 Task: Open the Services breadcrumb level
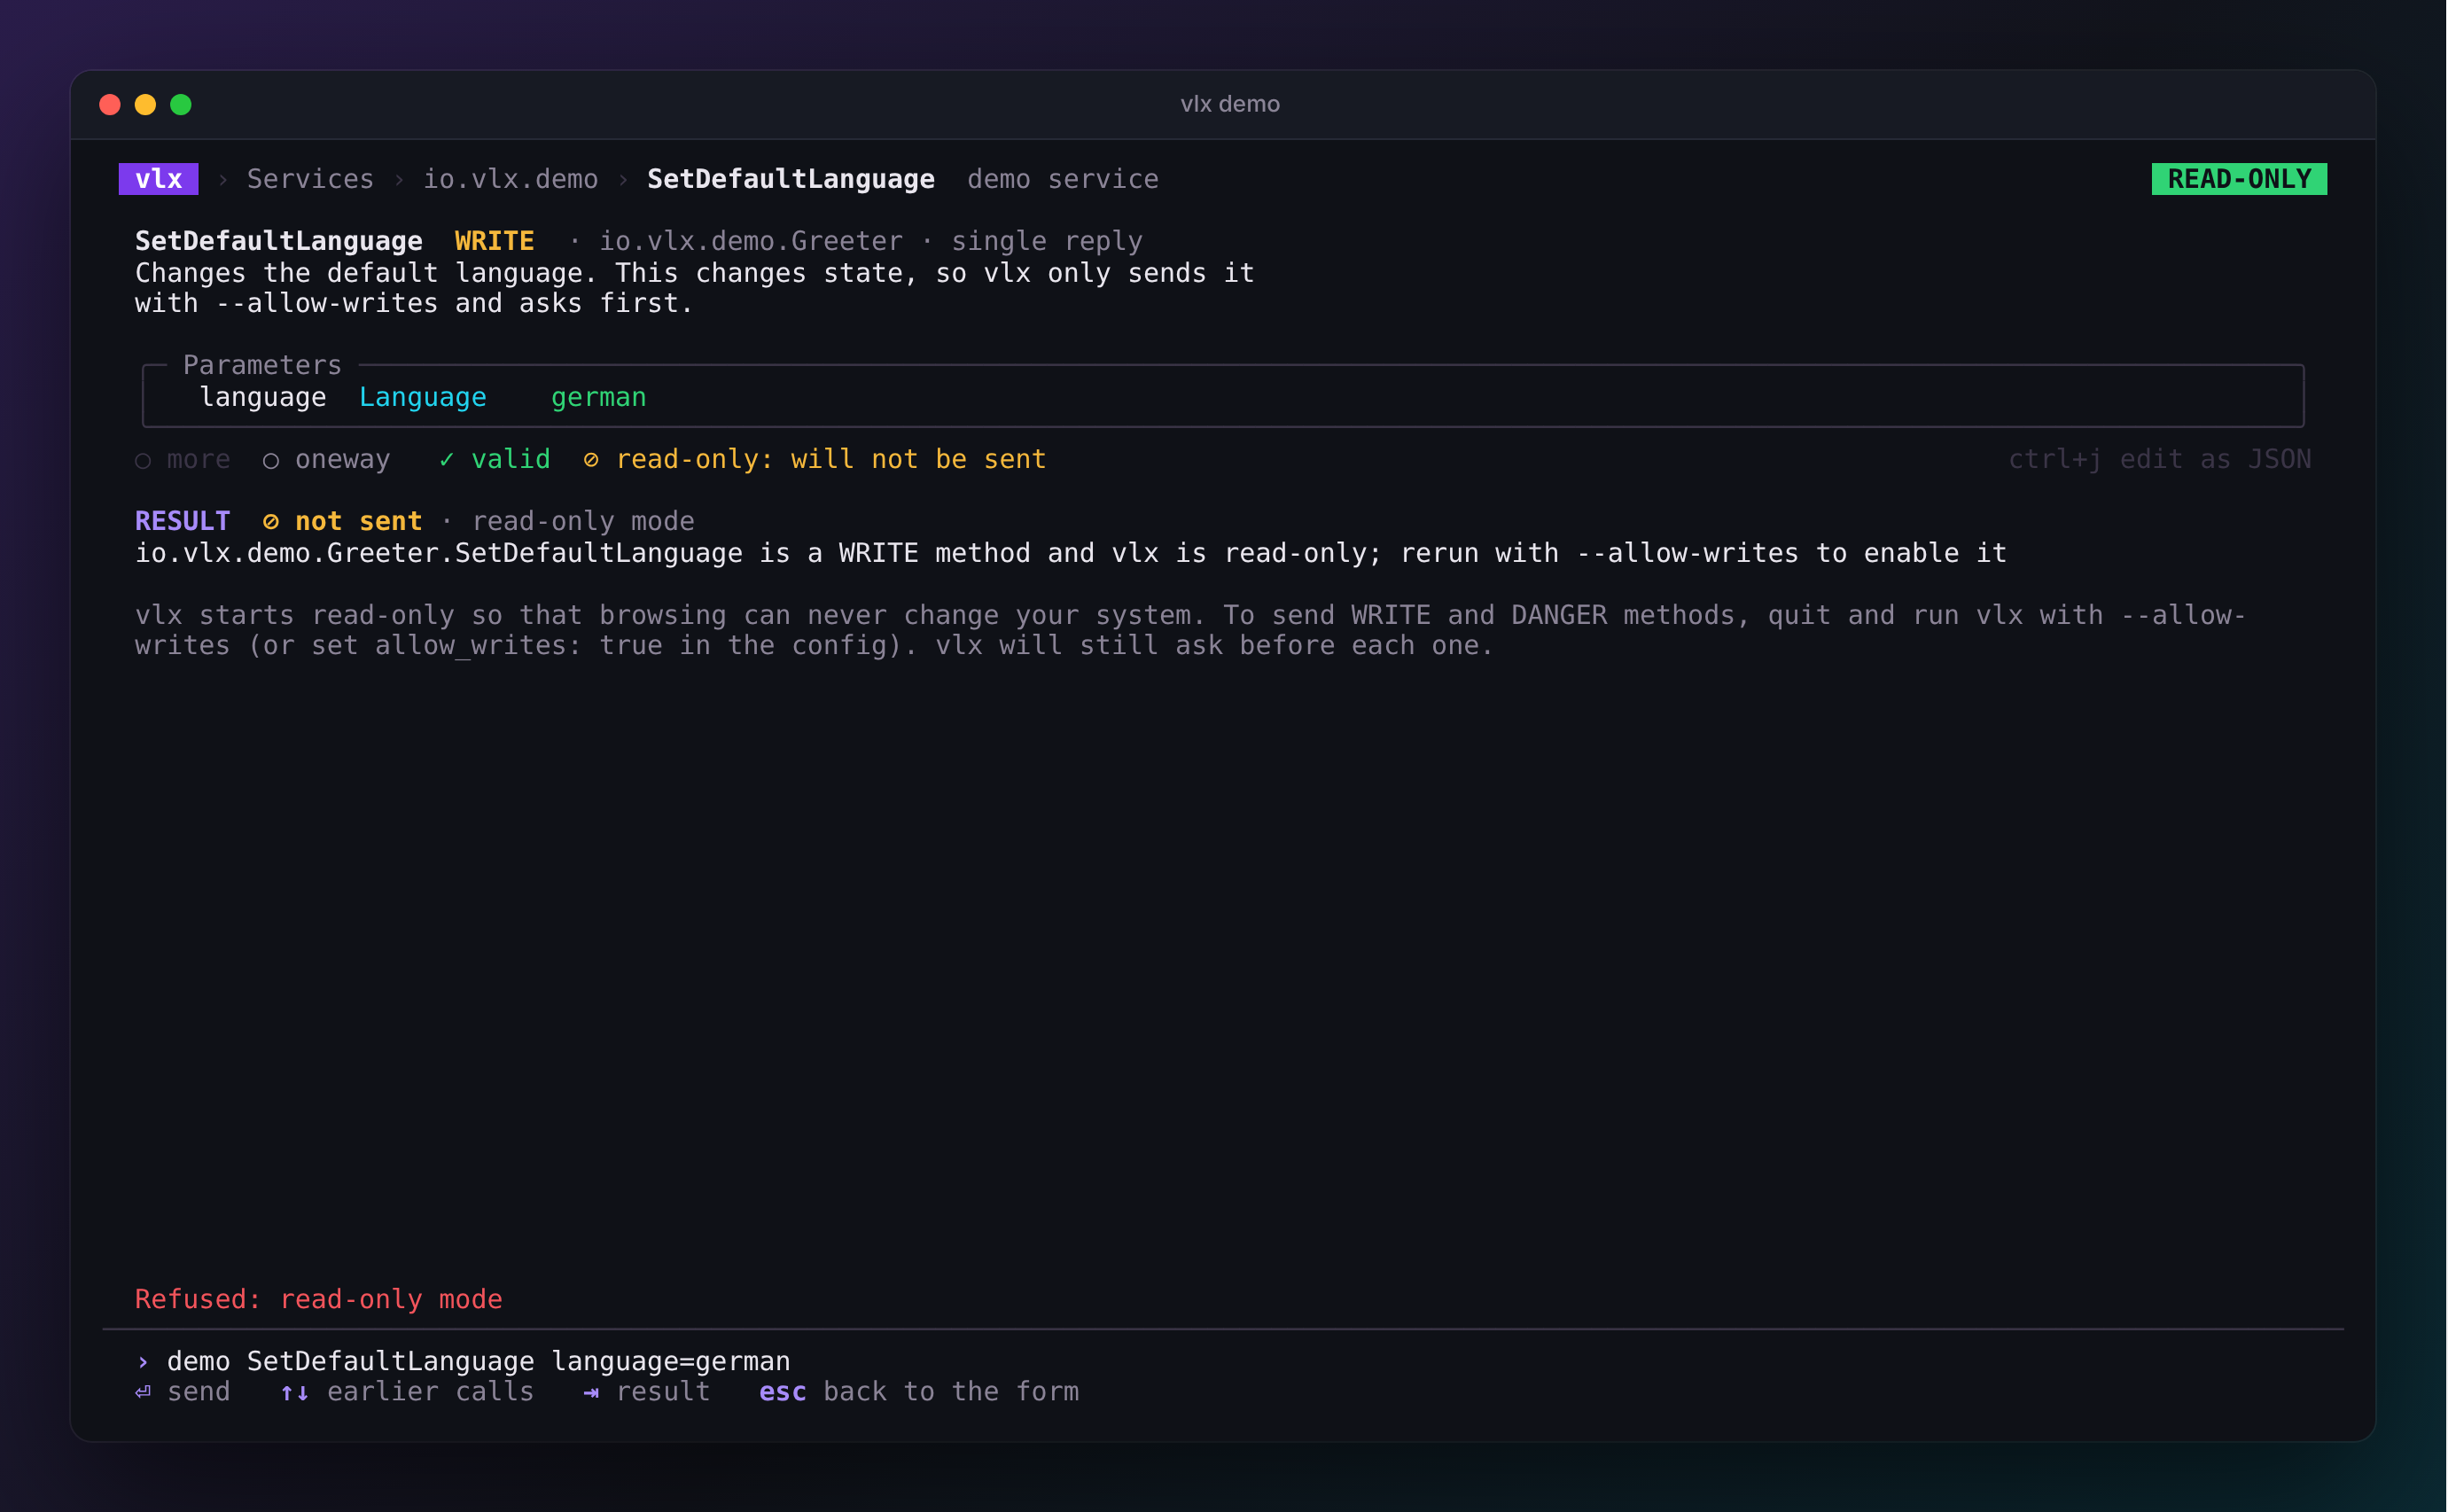click(x=310, y=179)
